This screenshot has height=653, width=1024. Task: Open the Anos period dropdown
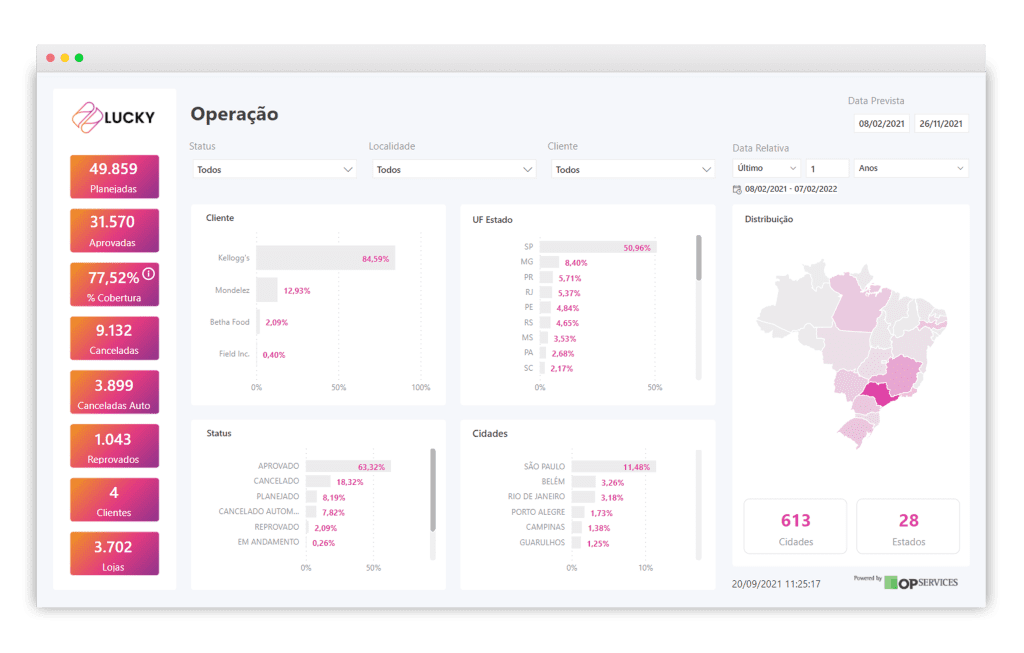pos(910,168)
